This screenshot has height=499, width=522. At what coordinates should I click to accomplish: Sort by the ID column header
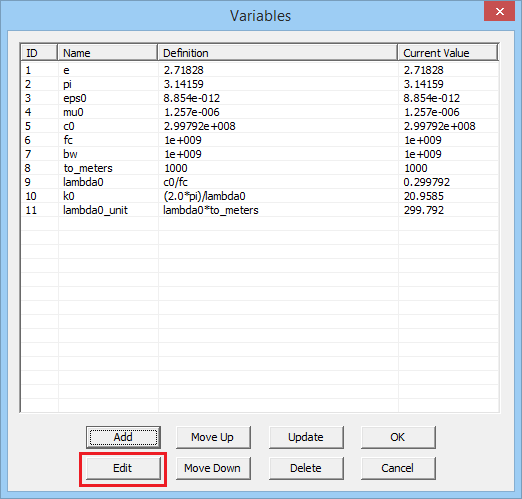coord(39,53)
